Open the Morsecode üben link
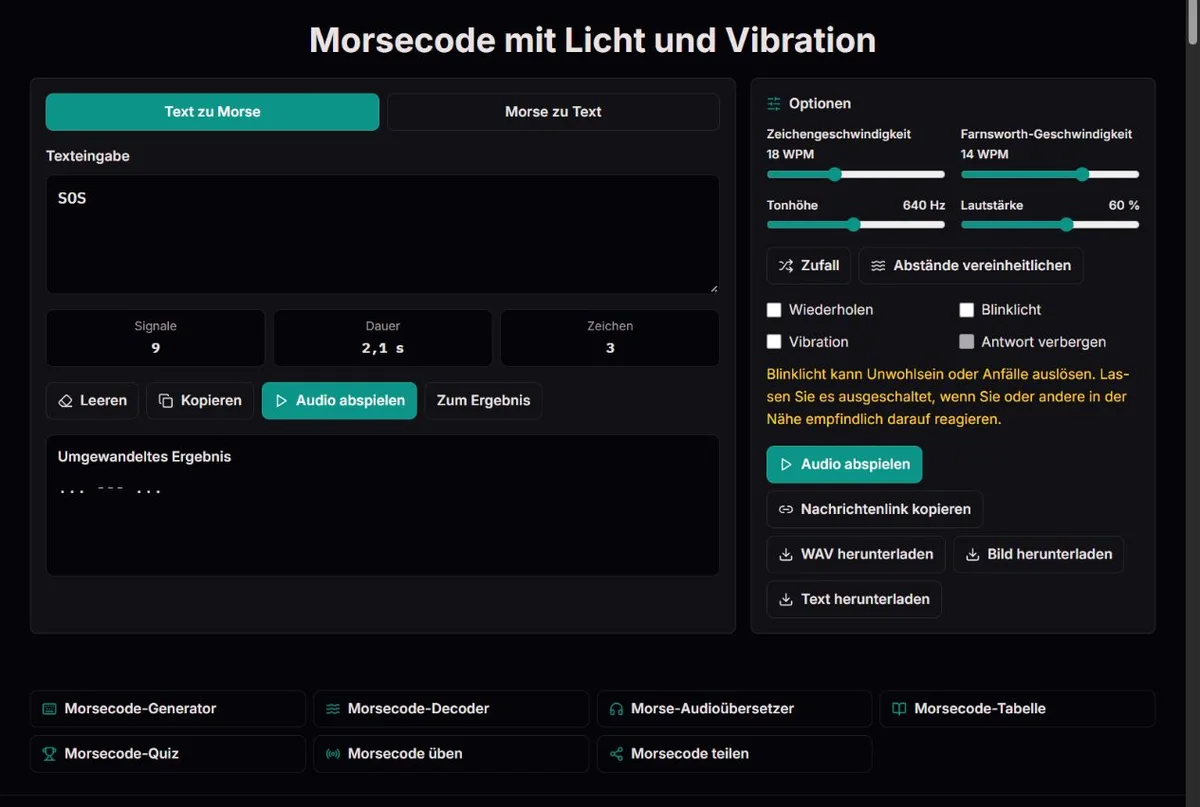The height and width of the screenshot is (807, 1200). tap(451, 754)
